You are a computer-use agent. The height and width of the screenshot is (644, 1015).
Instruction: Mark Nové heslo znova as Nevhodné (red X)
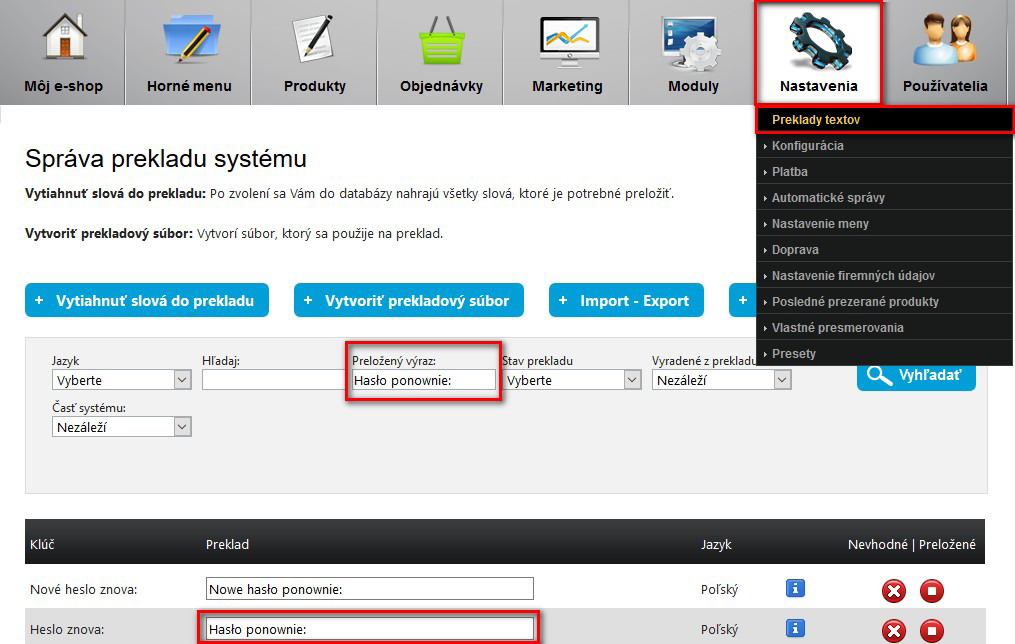point(894,591)
